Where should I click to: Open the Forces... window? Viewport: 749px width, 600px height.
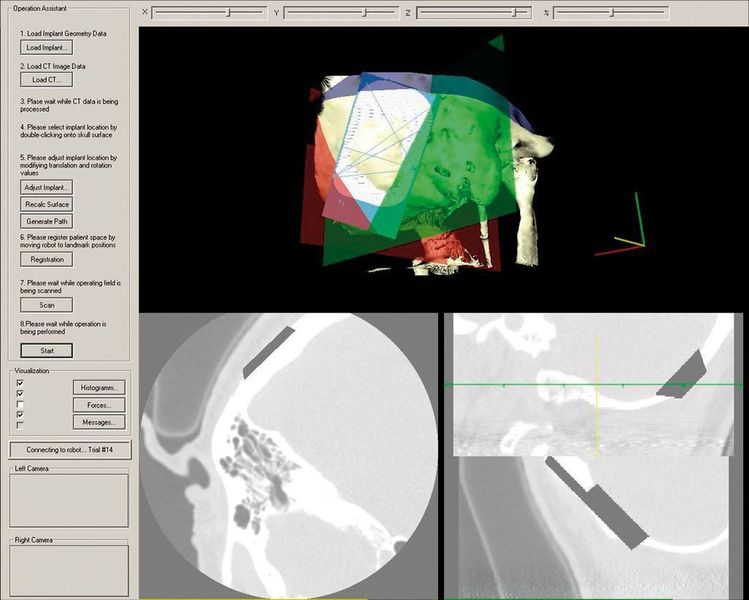[99, 405]
